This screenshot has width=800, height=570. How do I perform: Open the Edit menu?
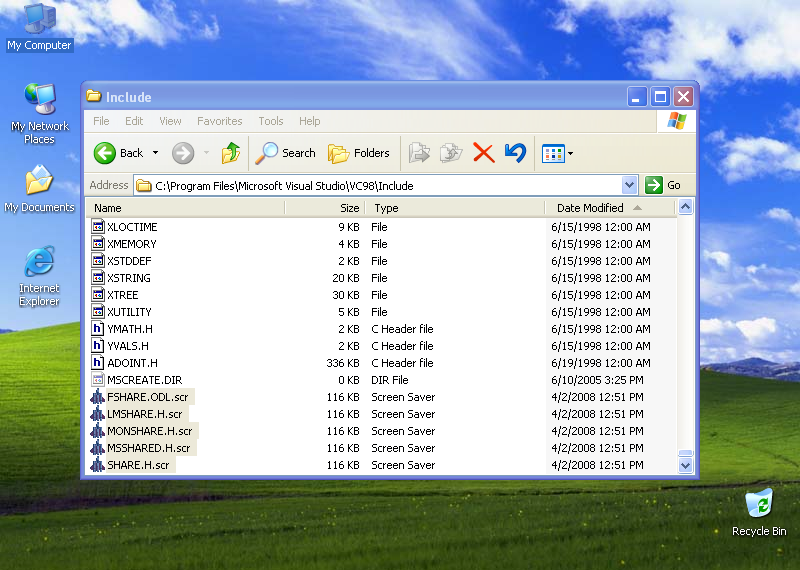134,121
